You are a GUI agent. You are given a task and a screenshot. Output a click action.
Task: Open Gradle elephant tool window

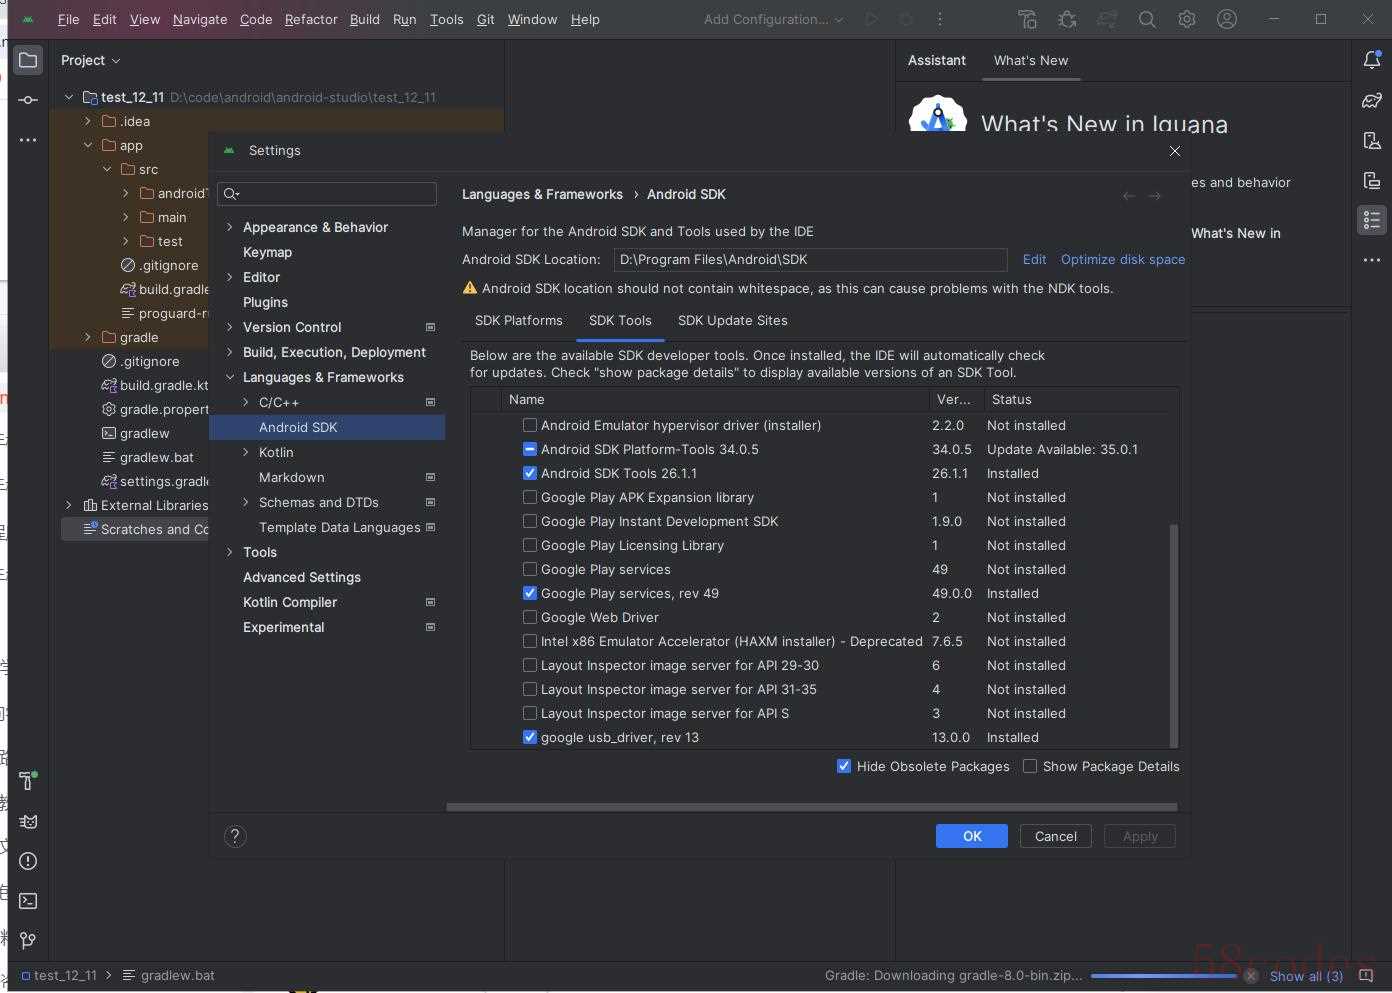coord(1372,100)
